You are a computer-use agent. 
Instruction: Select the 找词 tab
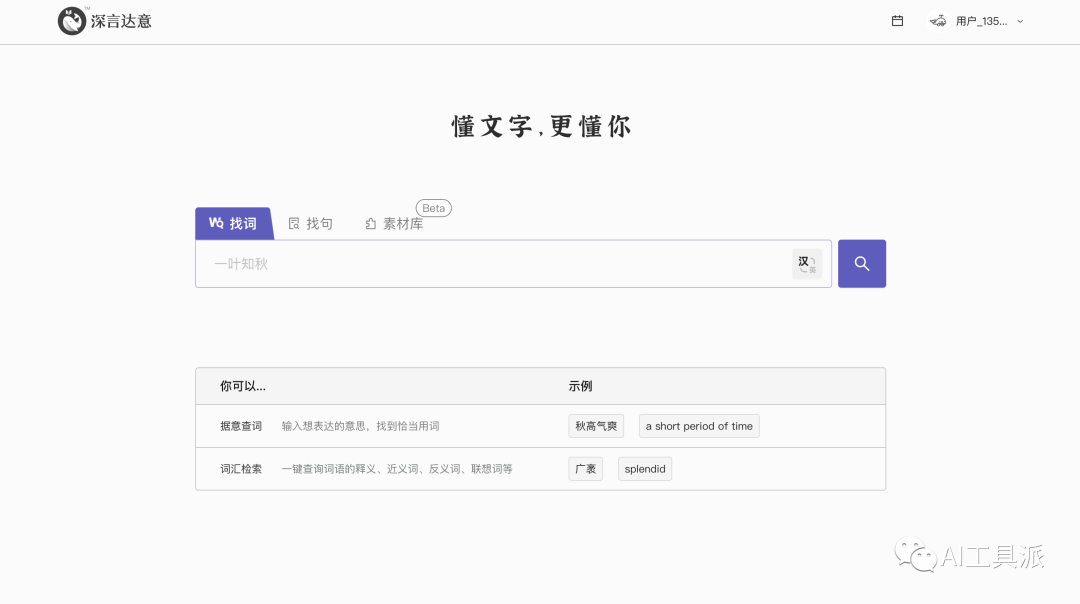click(233, 223)
